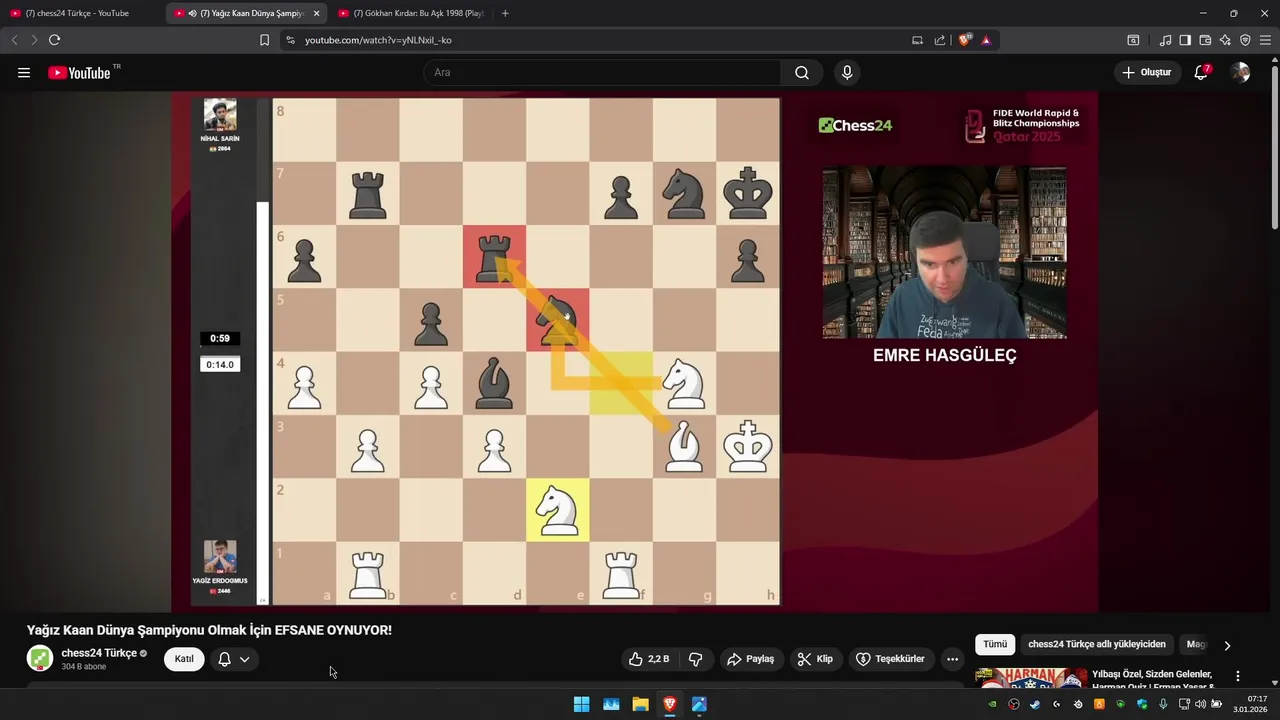Switch to the chess24 Türkçe YouTube tab
1280x720 pixels.
[x=78, y=13]
